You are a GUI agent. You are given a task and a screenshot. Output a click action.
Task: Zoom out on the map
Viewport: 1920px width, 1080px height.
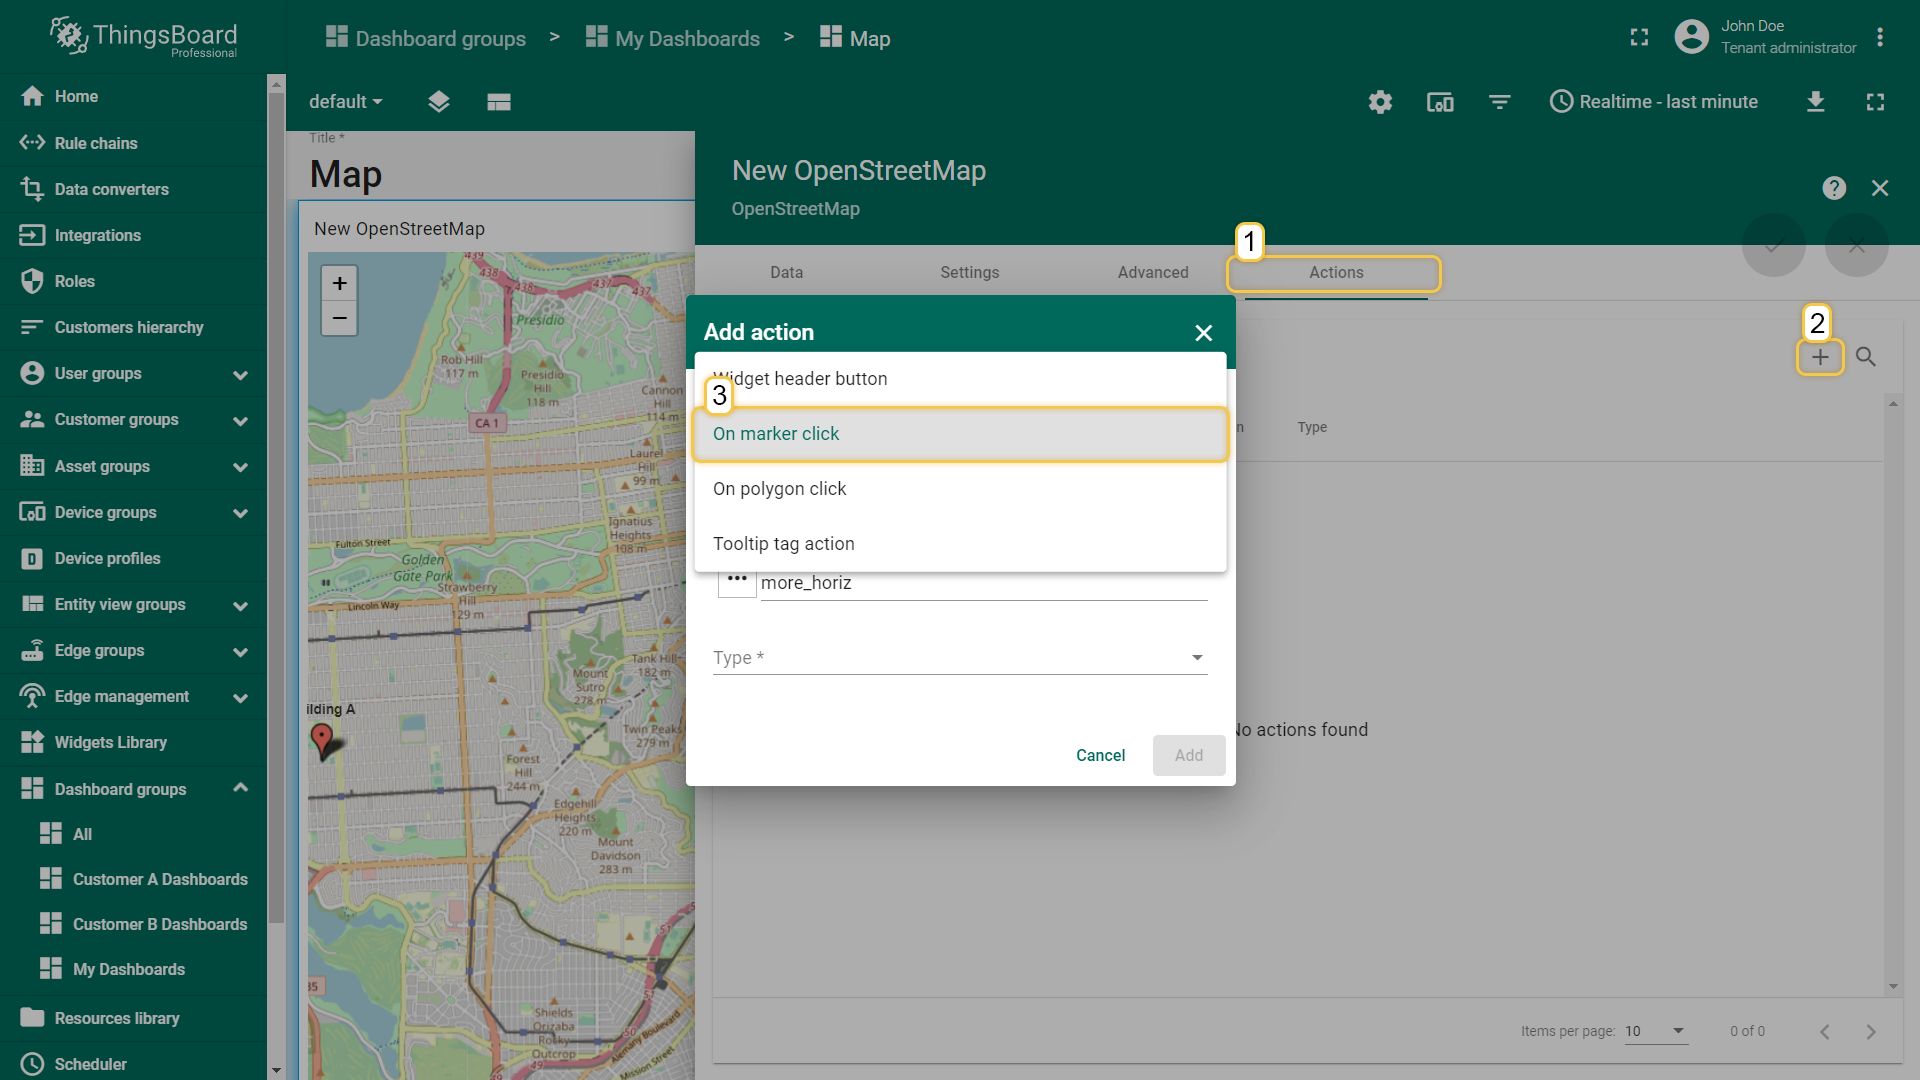click(x=339, y=318)
